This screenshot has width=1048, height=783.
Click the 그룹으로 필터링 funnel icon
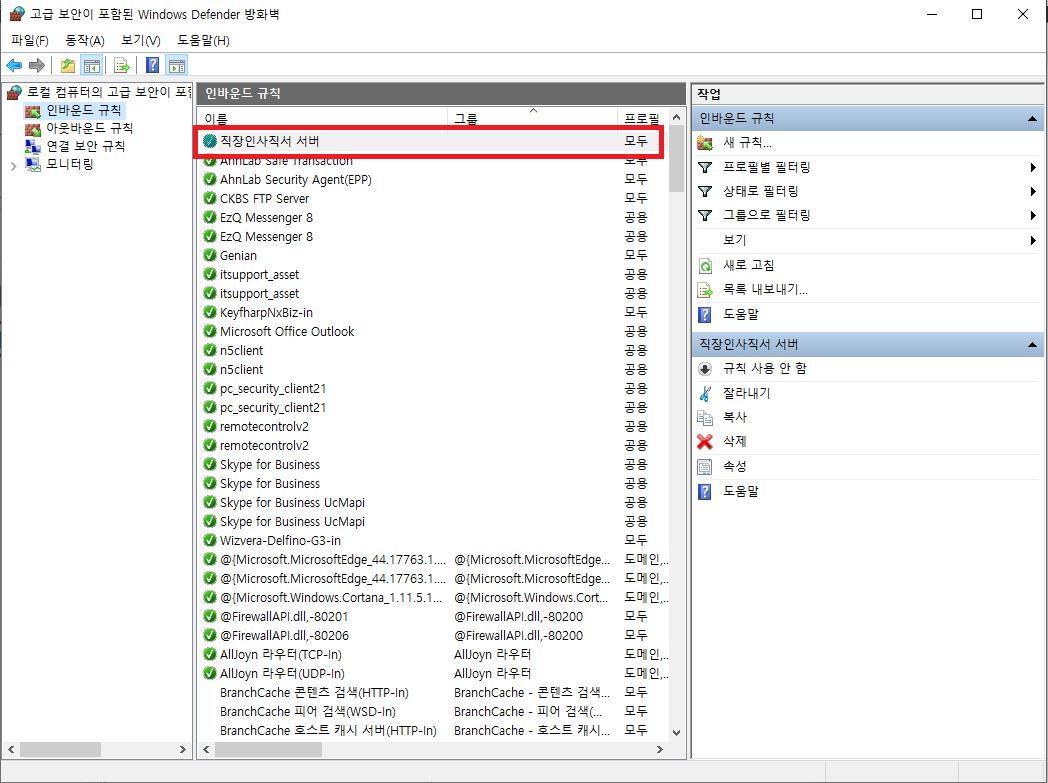[x=704, y=216]
